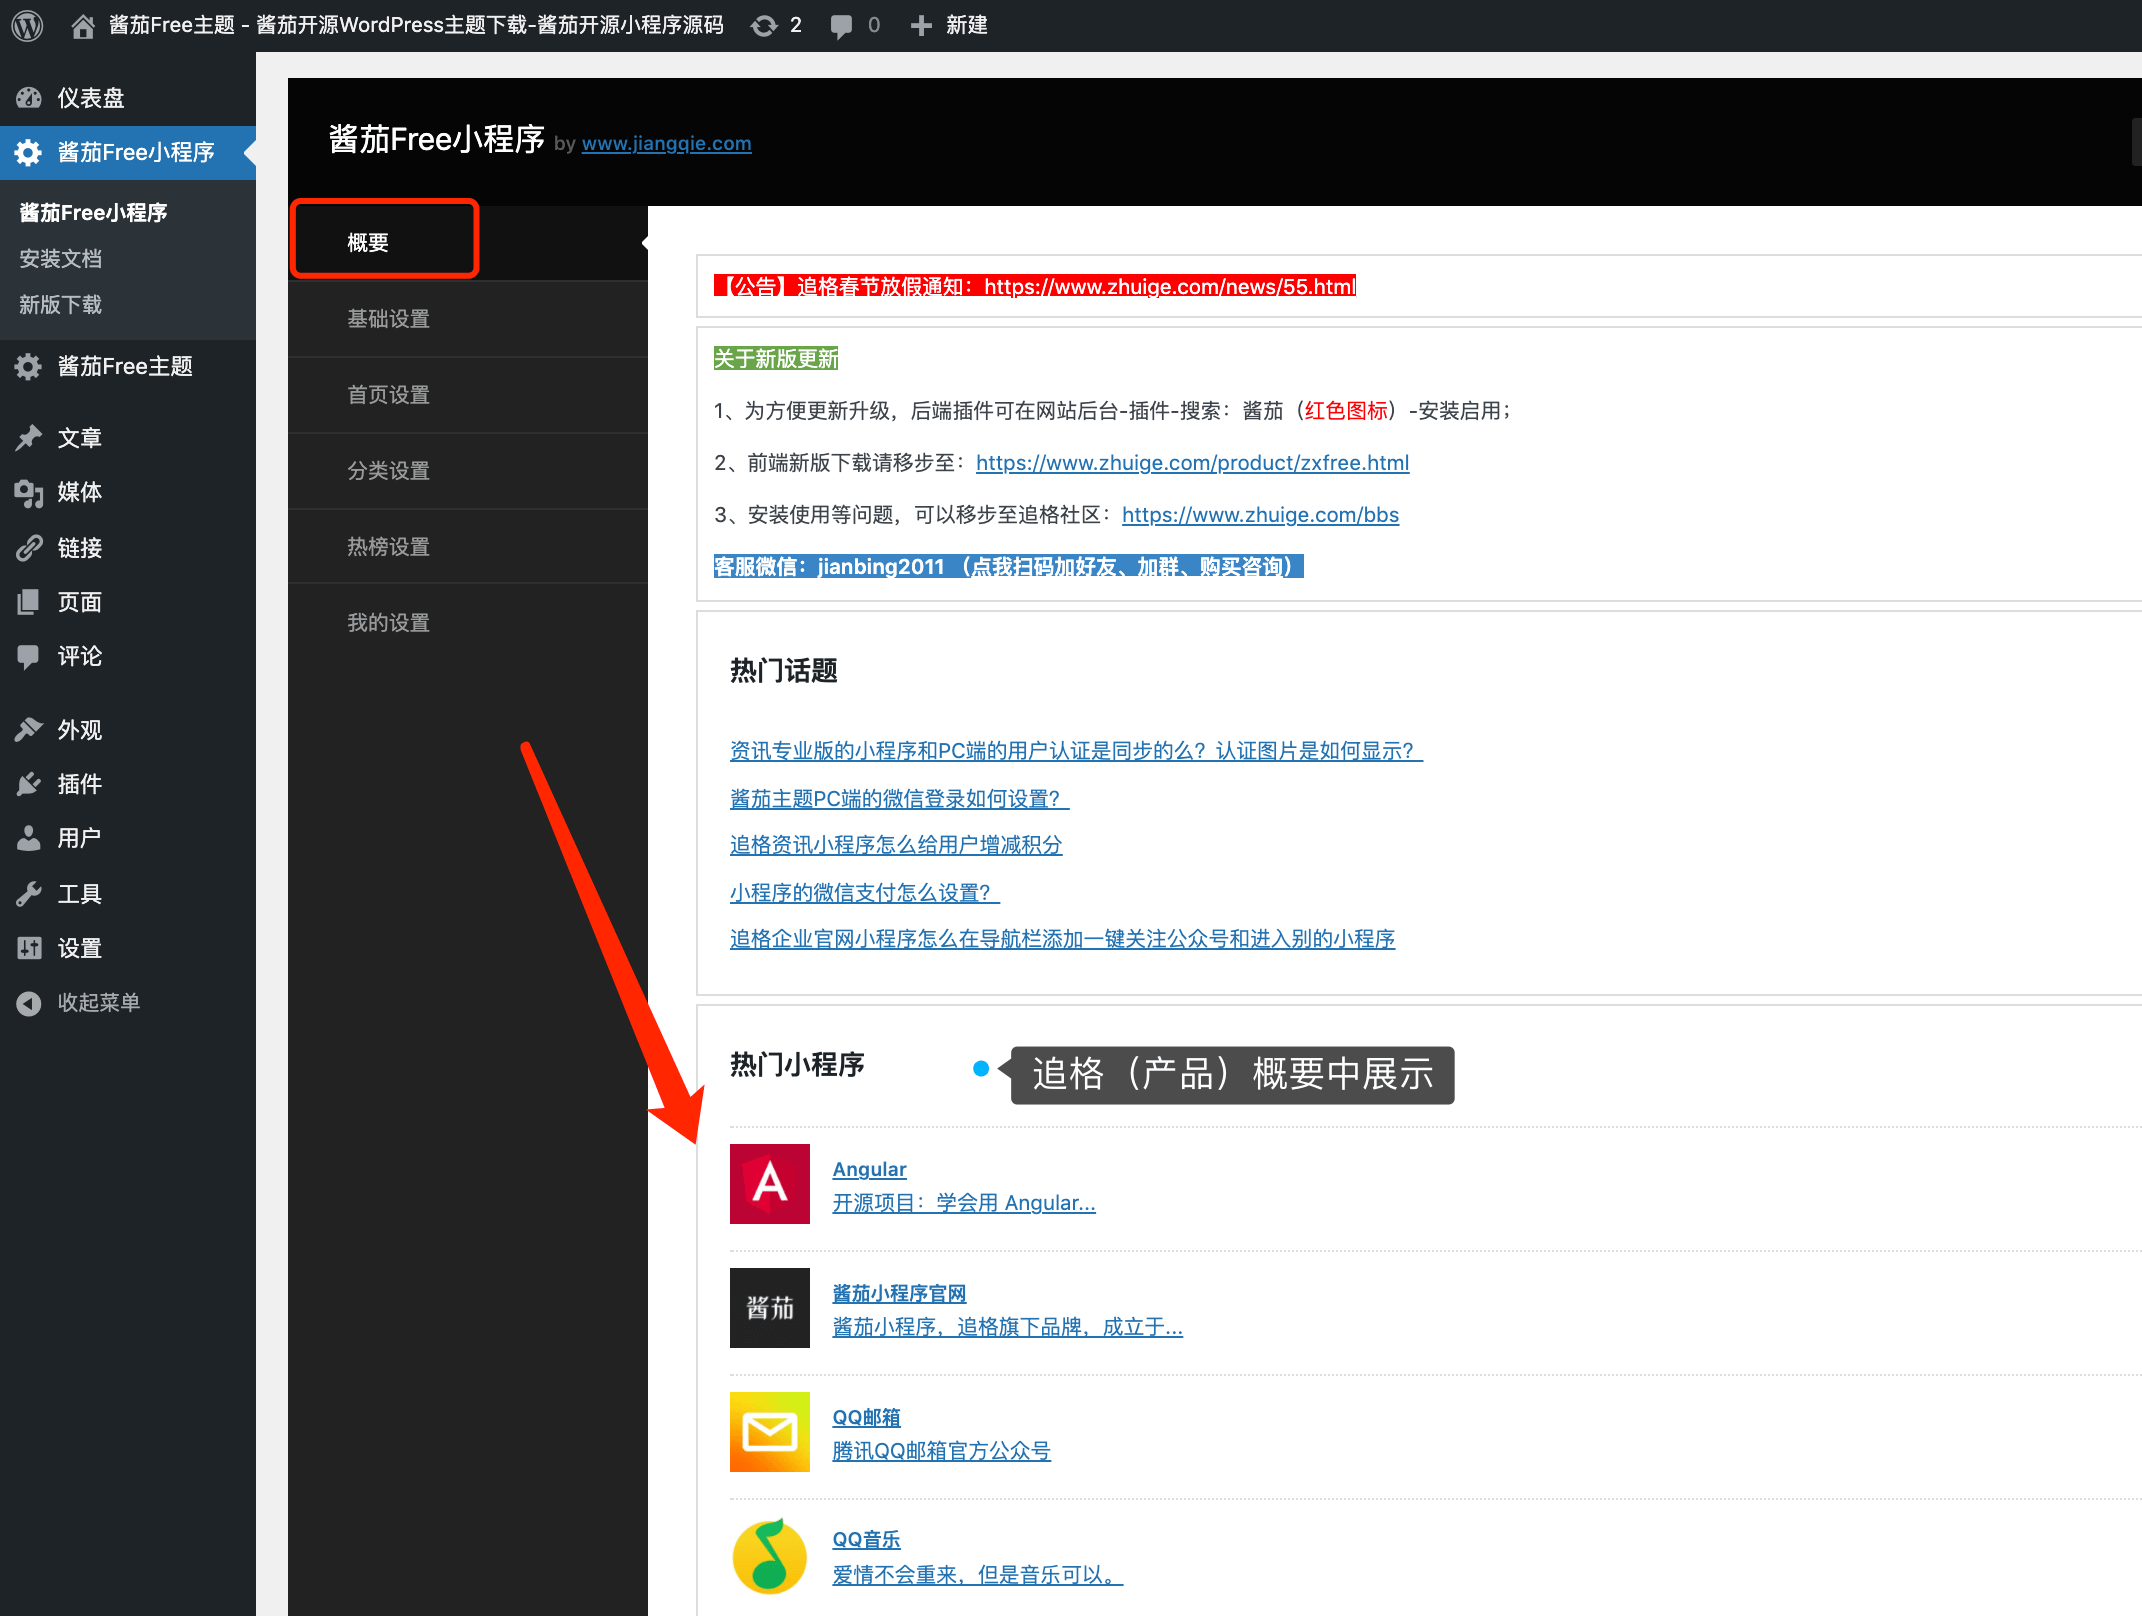Viewport: 2142px width, 1616px height.
Task: Open description 腾讯QQ邮箱官方公众号
Action: point(942,1451)
